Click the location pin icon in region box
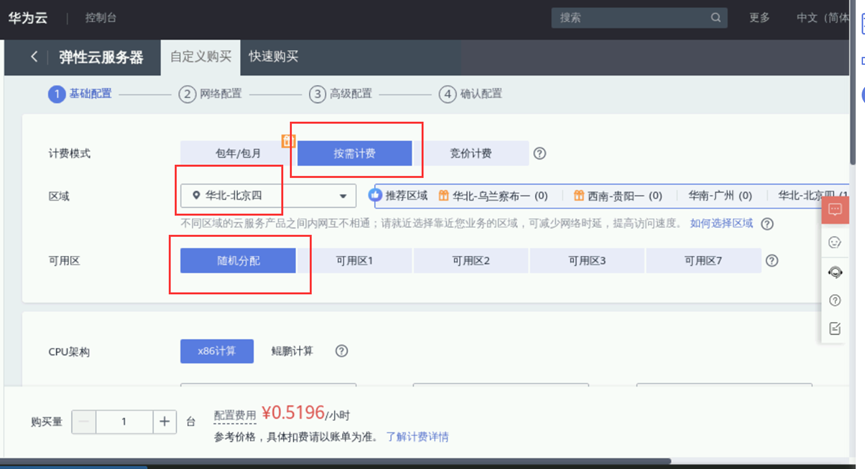 (x=196, y=195)
